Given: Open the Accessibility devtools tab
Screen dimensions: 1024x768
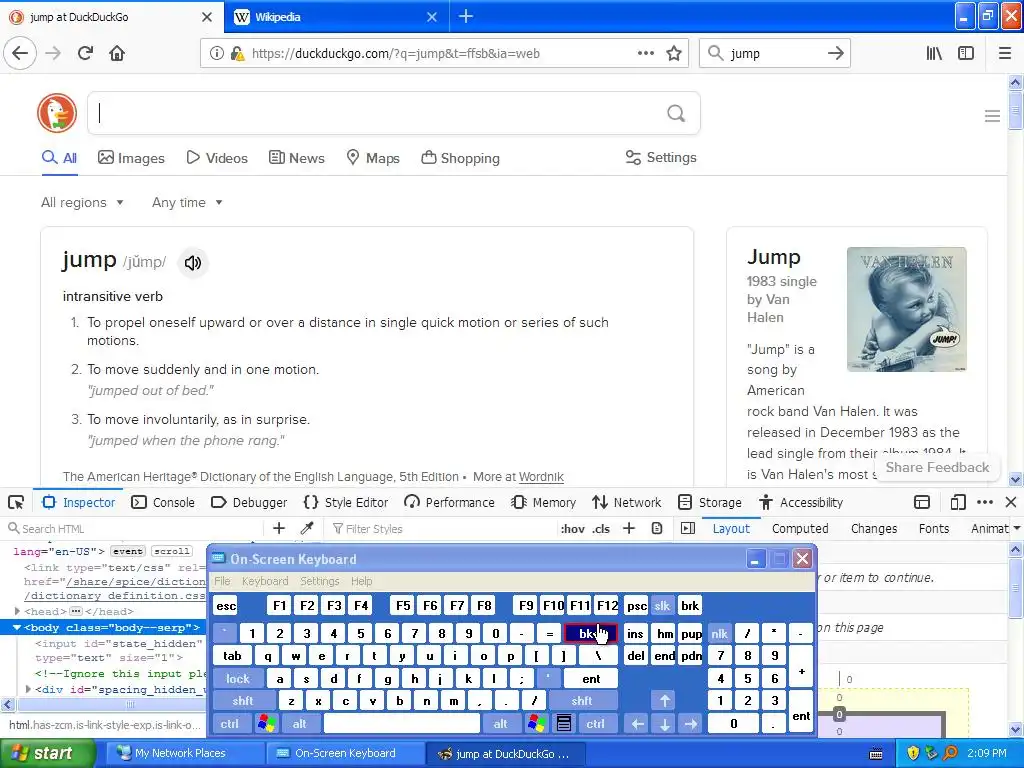Looking at the screenshot, I should (801, 502).
